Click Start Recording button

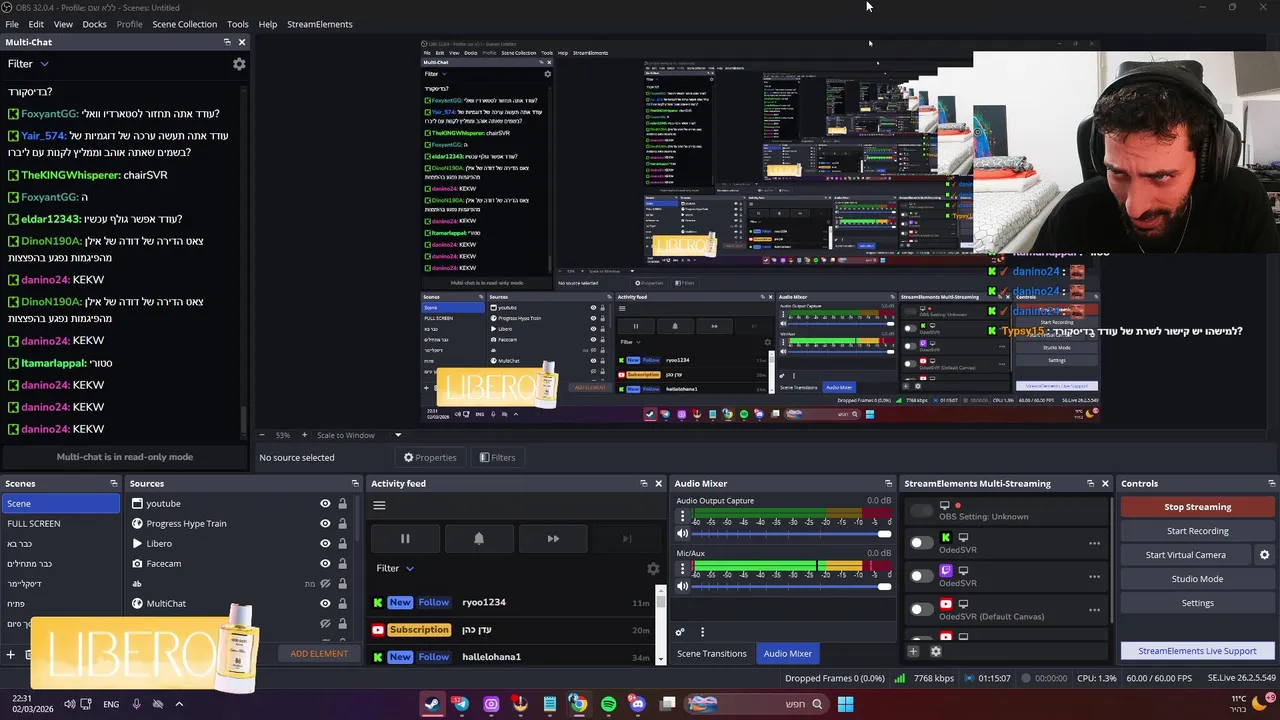pos(1197,531)
